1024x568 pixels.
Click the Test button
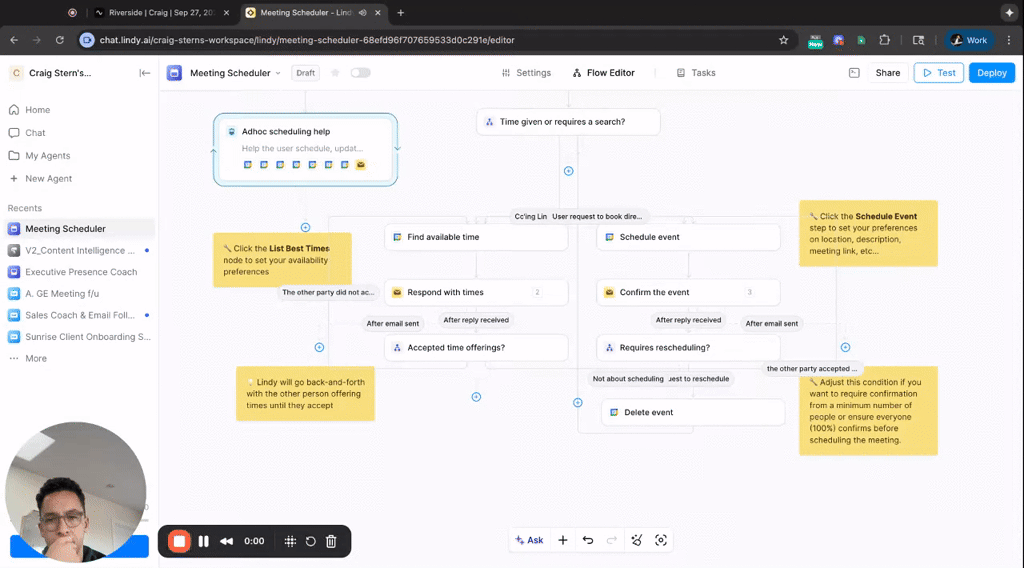click(938, 73)
